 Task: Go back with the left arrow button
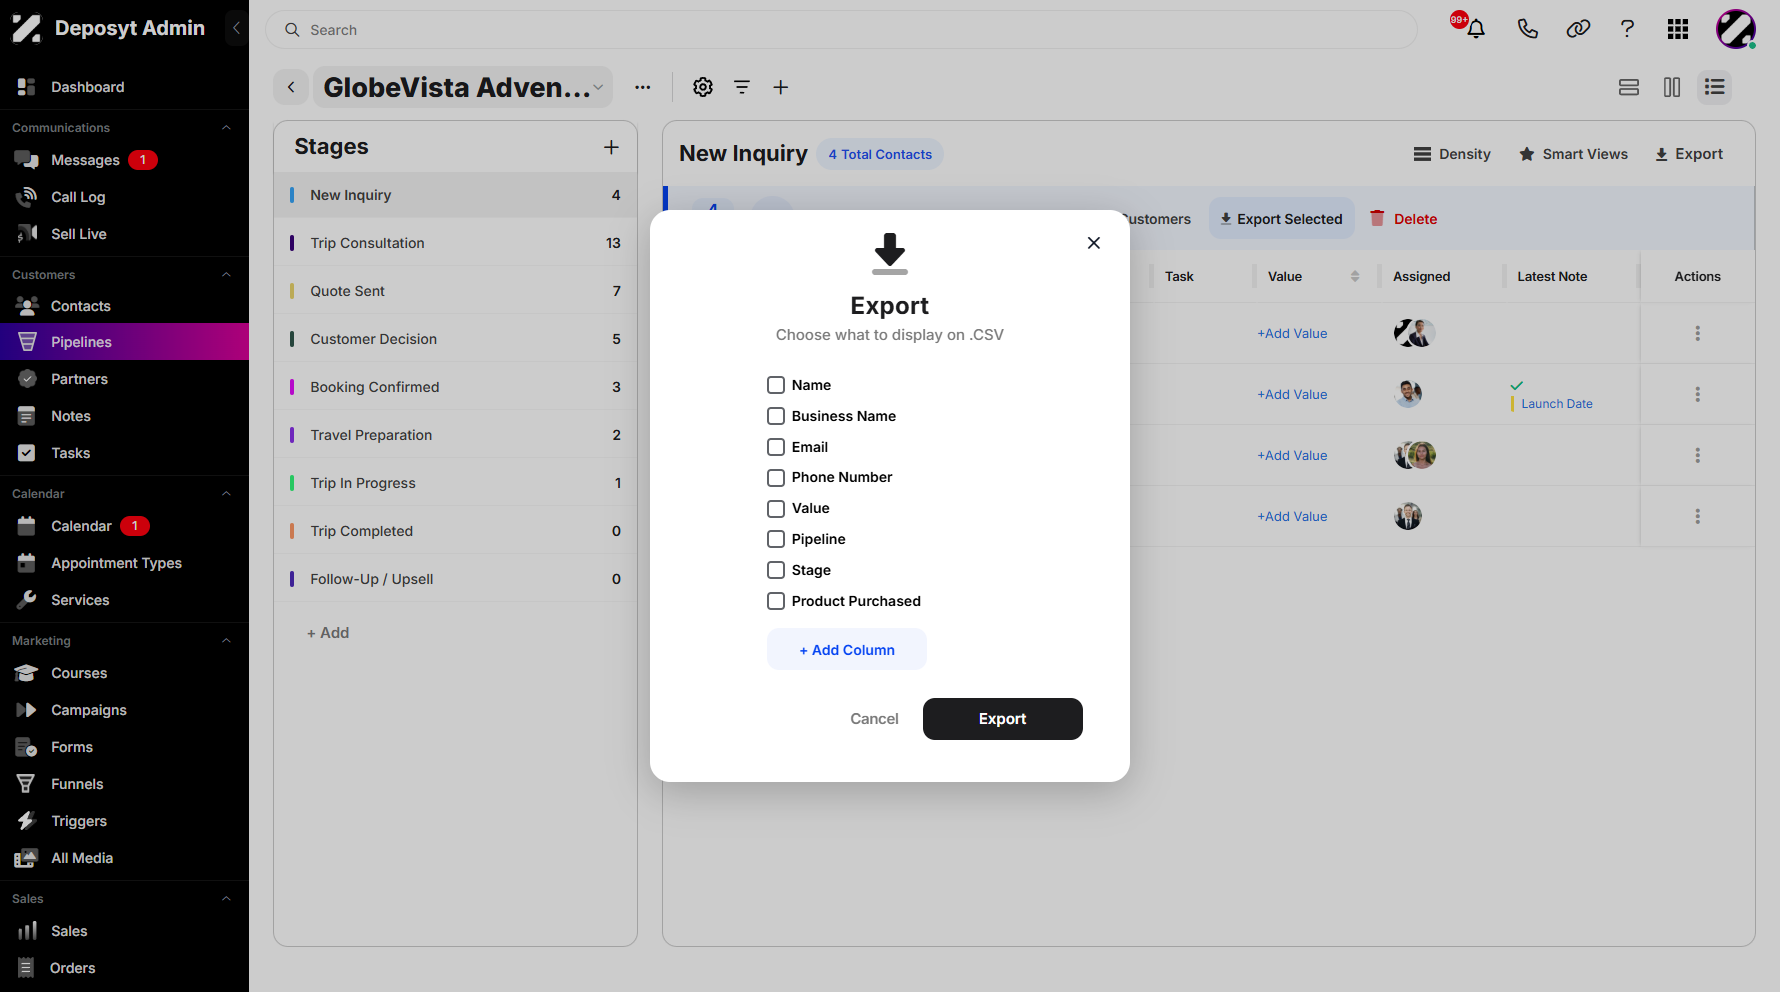(291, 87)
